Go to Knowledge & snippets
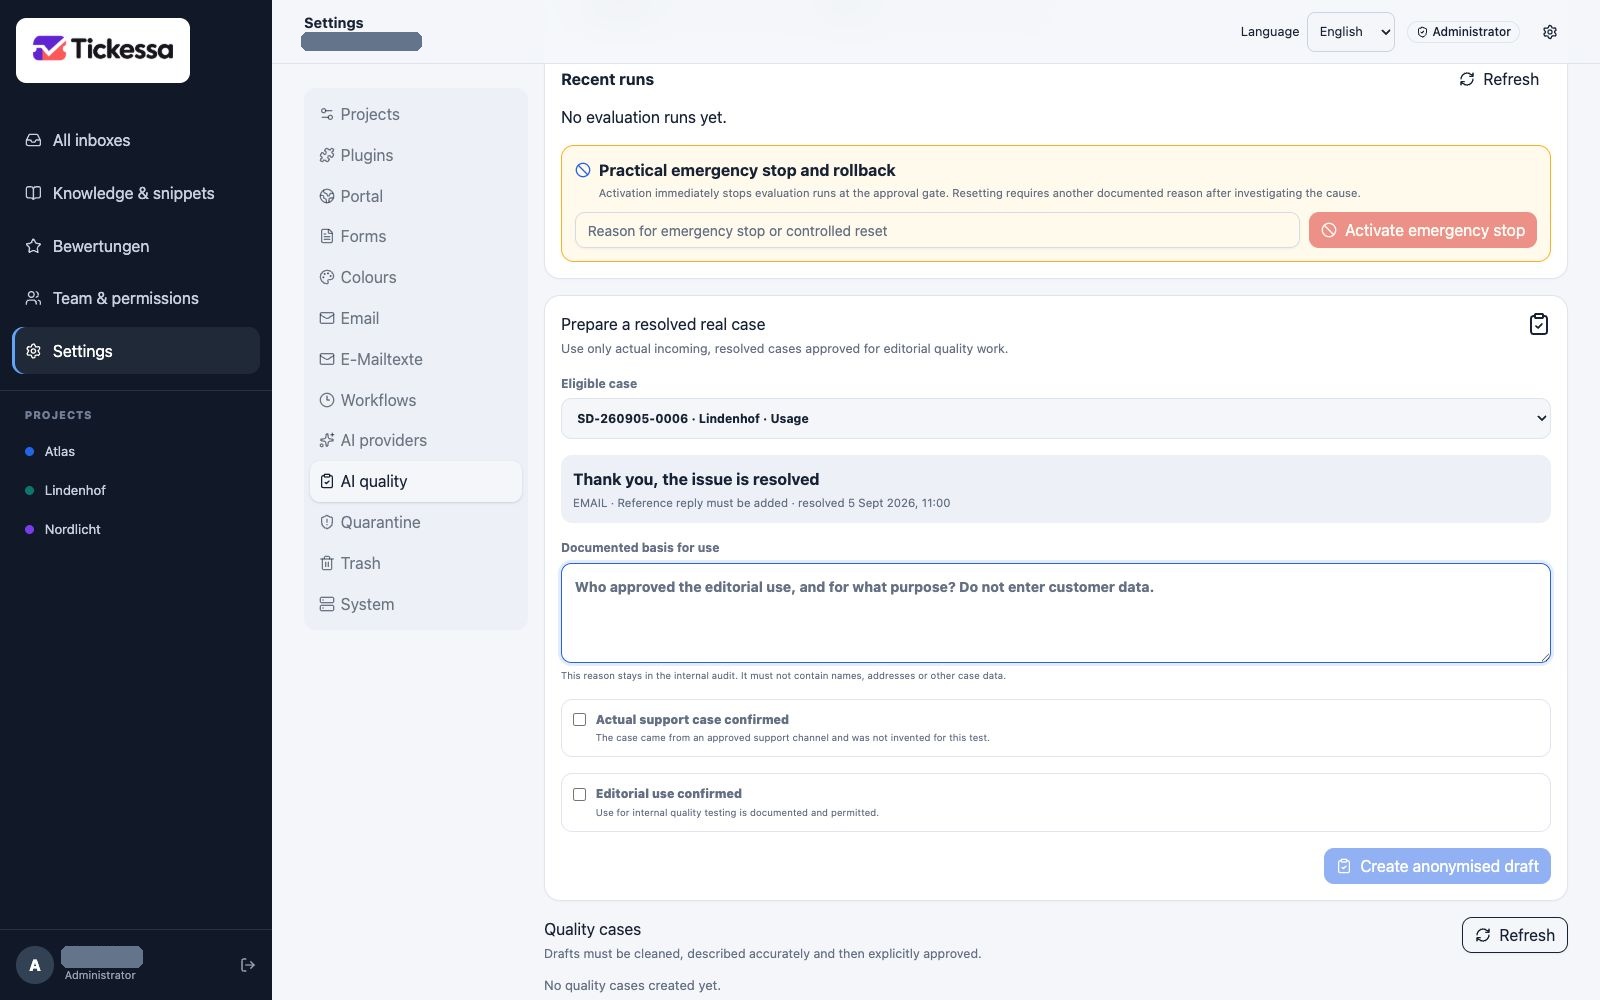The image size is (1600, 1000). tap(136, 193)
